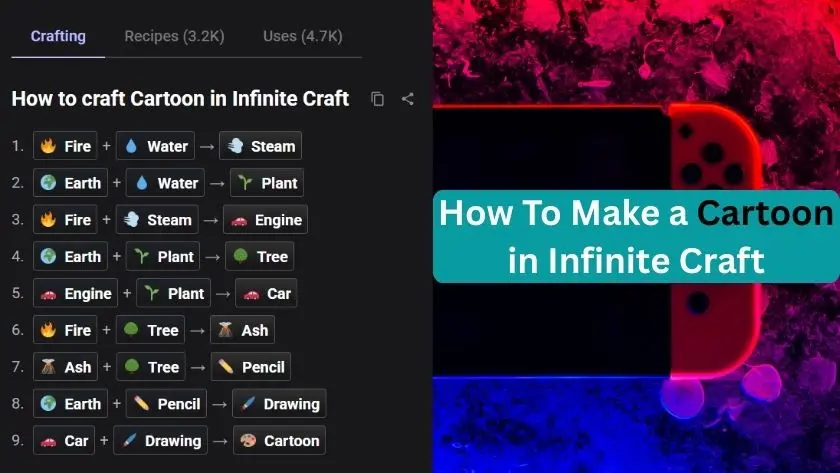Select the Steam result in step 1

tap(260, 146)
